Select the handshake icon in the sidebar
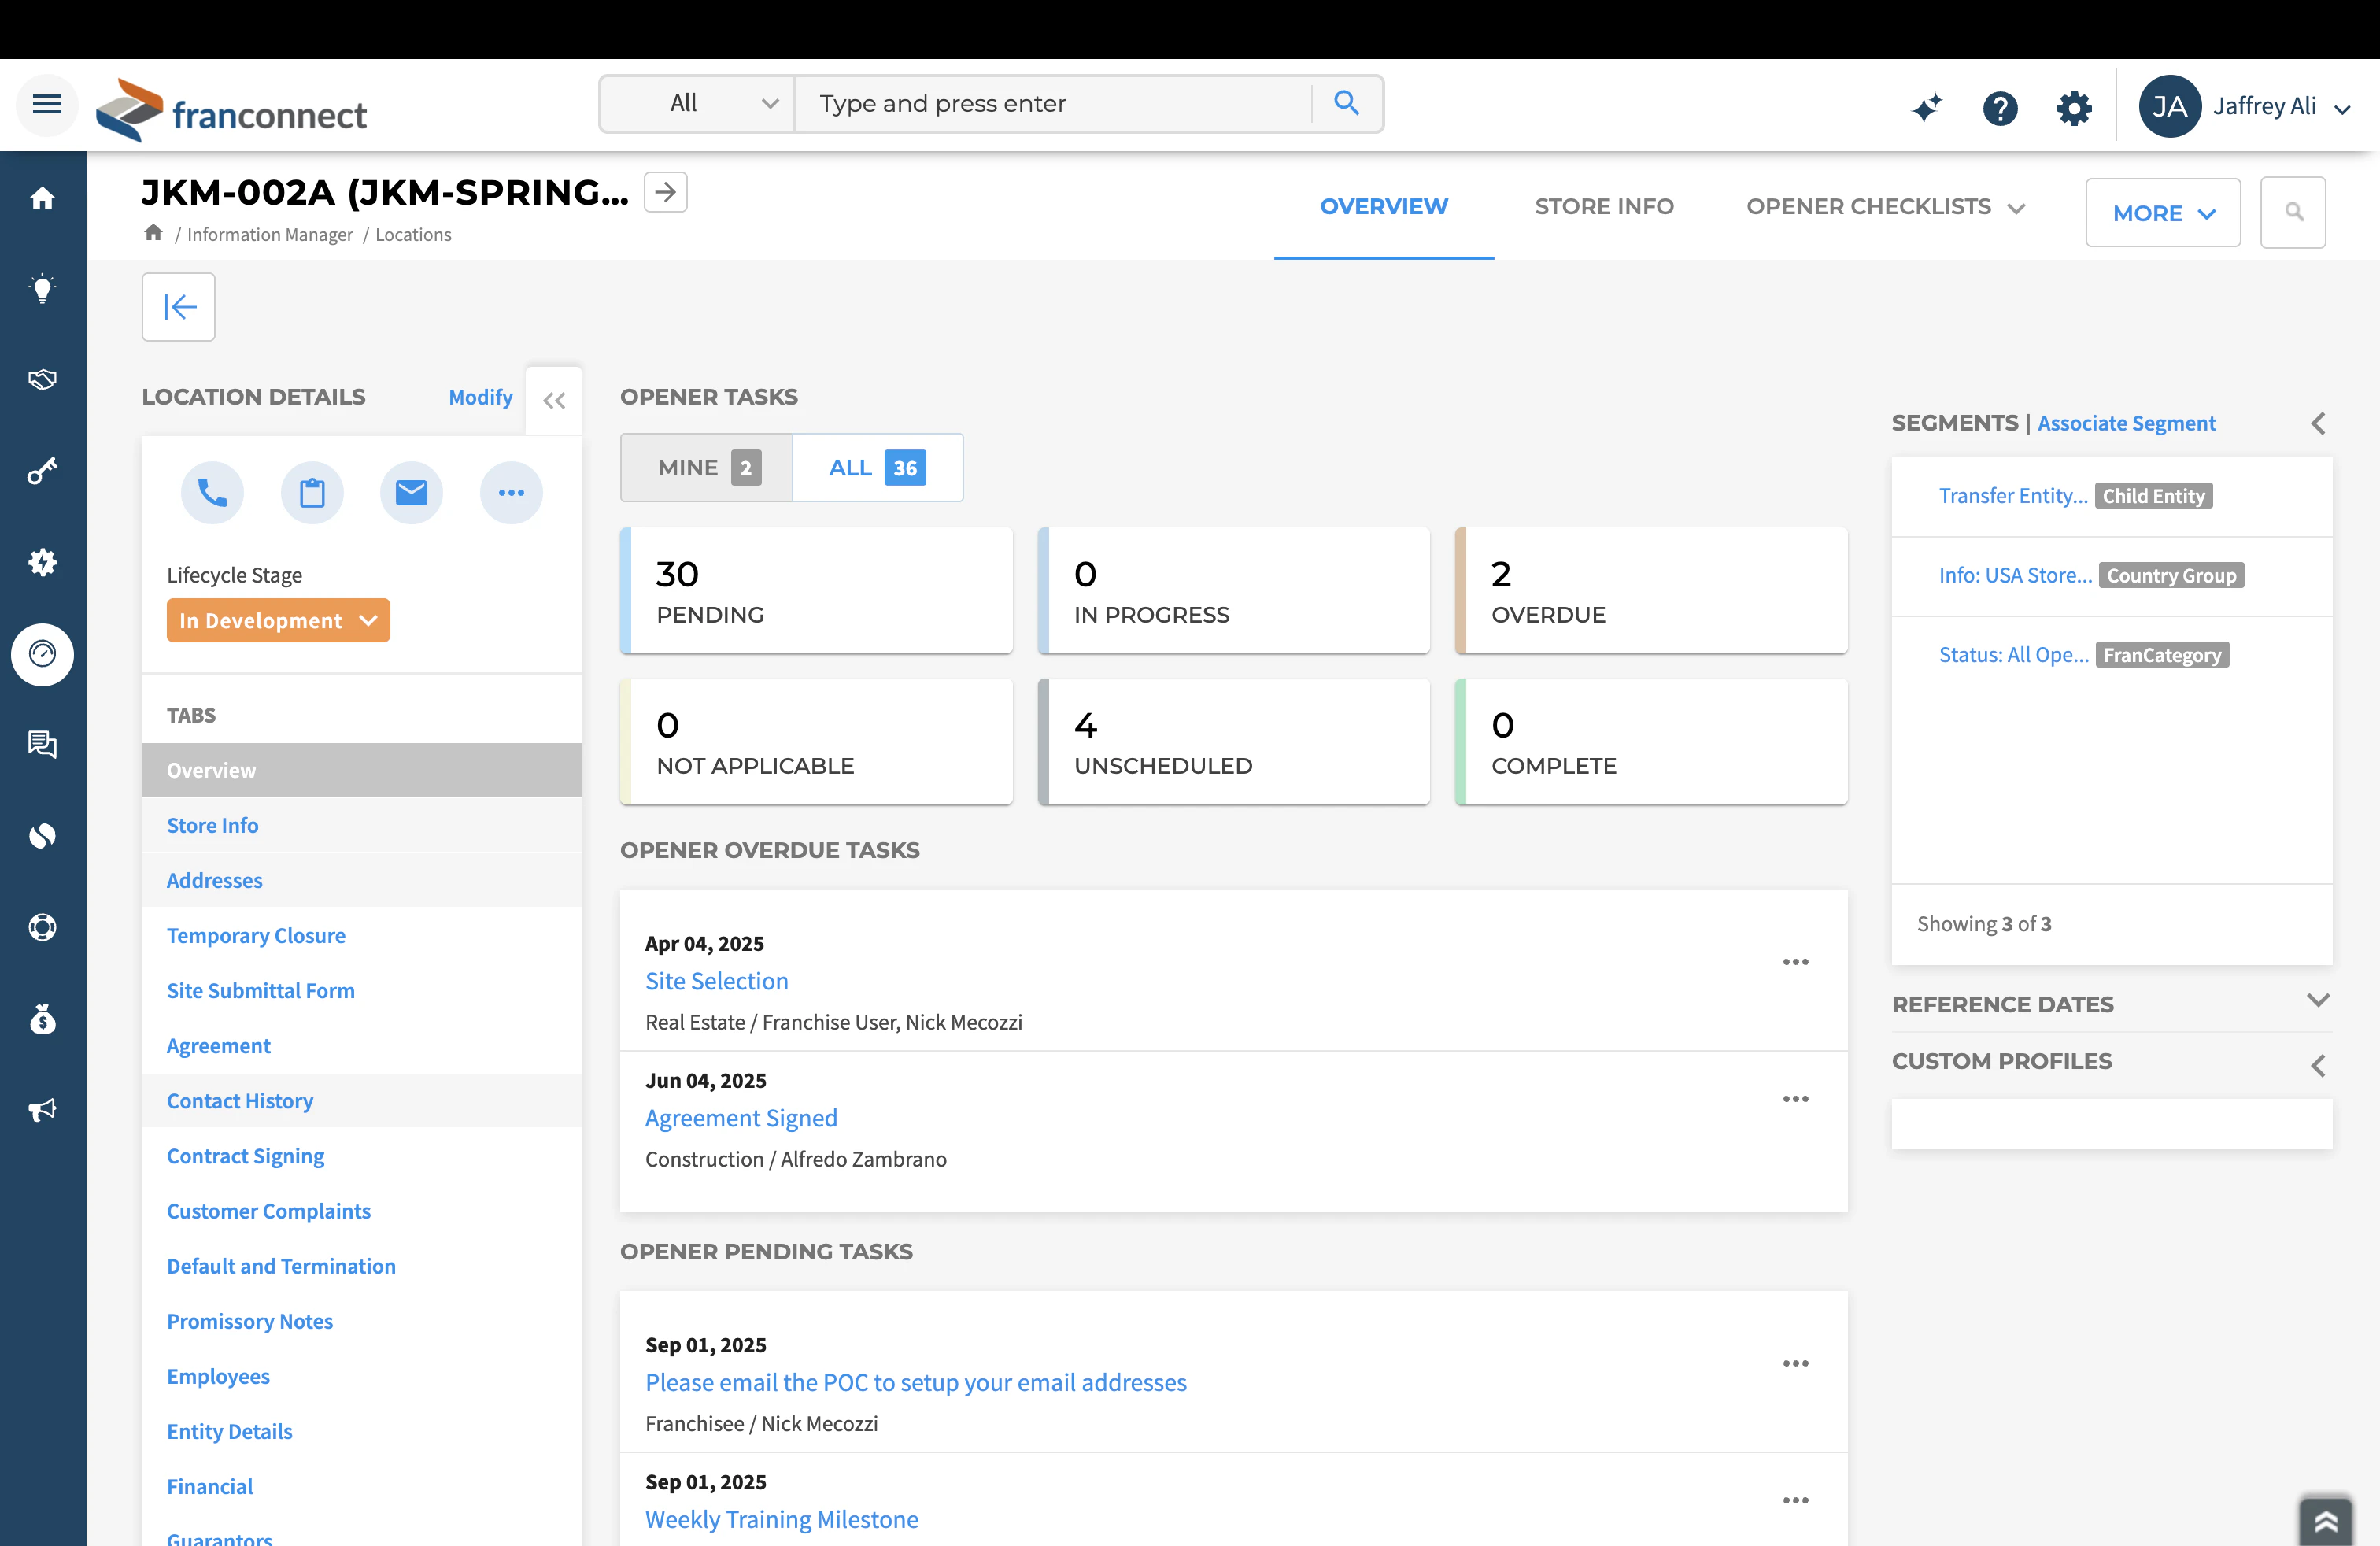 43,379
